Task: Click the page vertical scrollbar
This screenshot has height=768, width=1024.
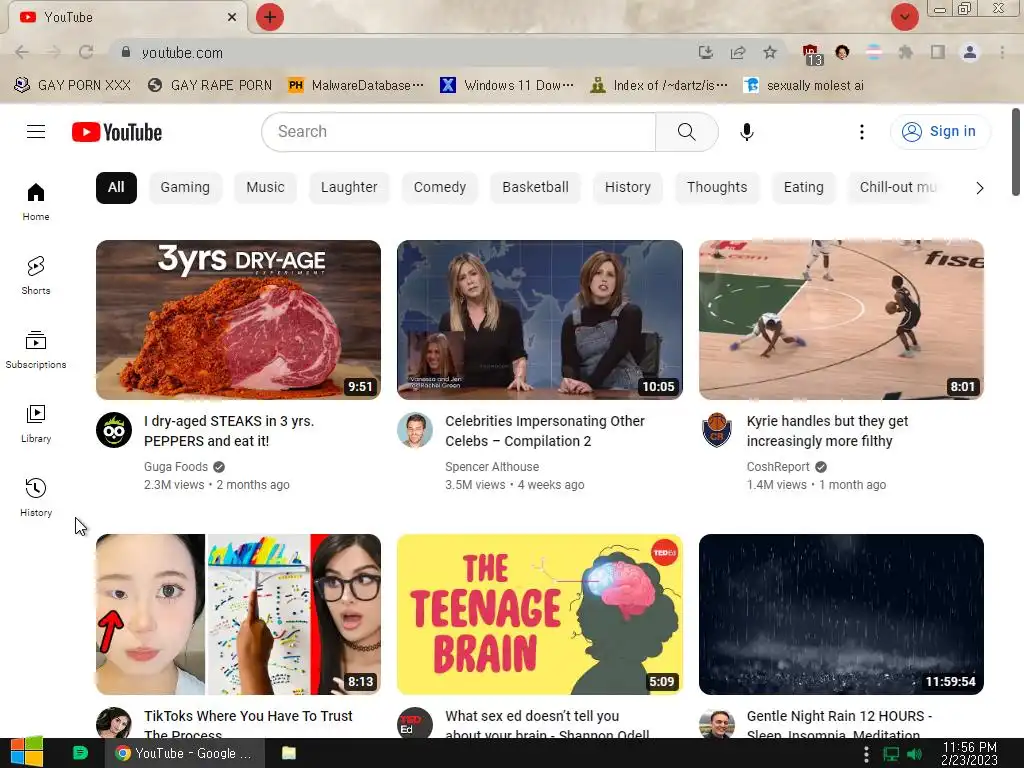Action: coord(1016,152)
